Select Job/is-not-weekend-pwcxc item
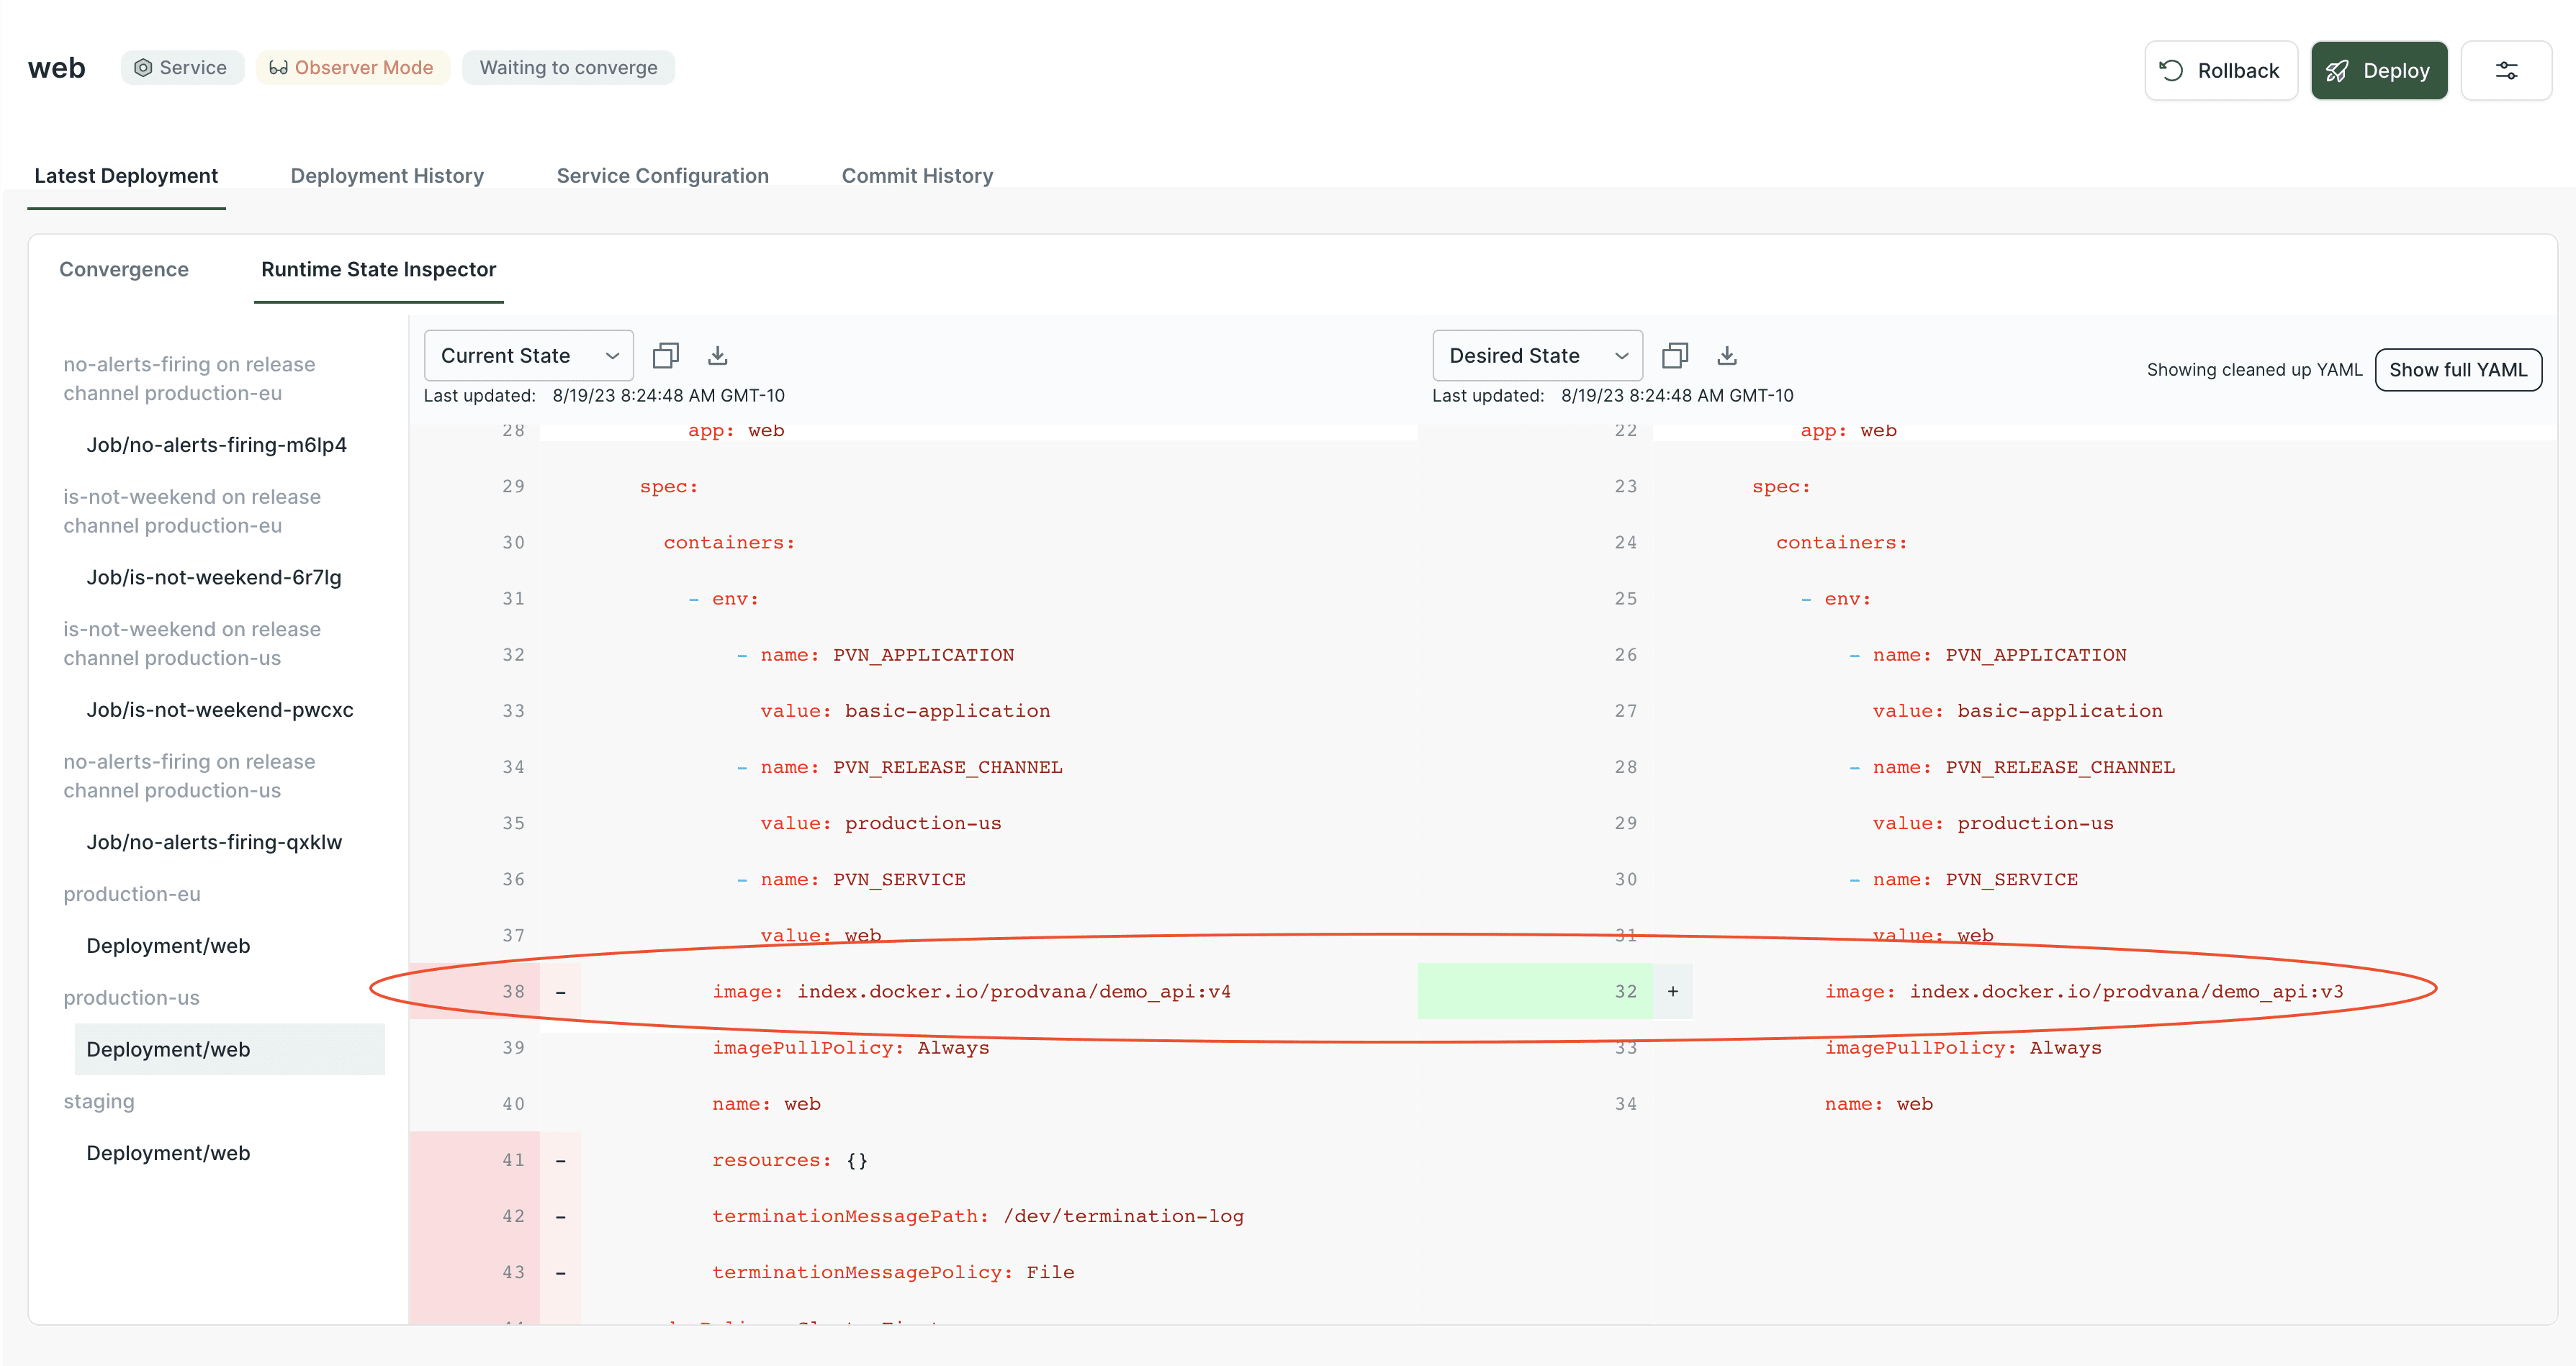Image resolution: width=2576 pixels, height=1366 pixels. pyautogui.click(x=220, y=709)
